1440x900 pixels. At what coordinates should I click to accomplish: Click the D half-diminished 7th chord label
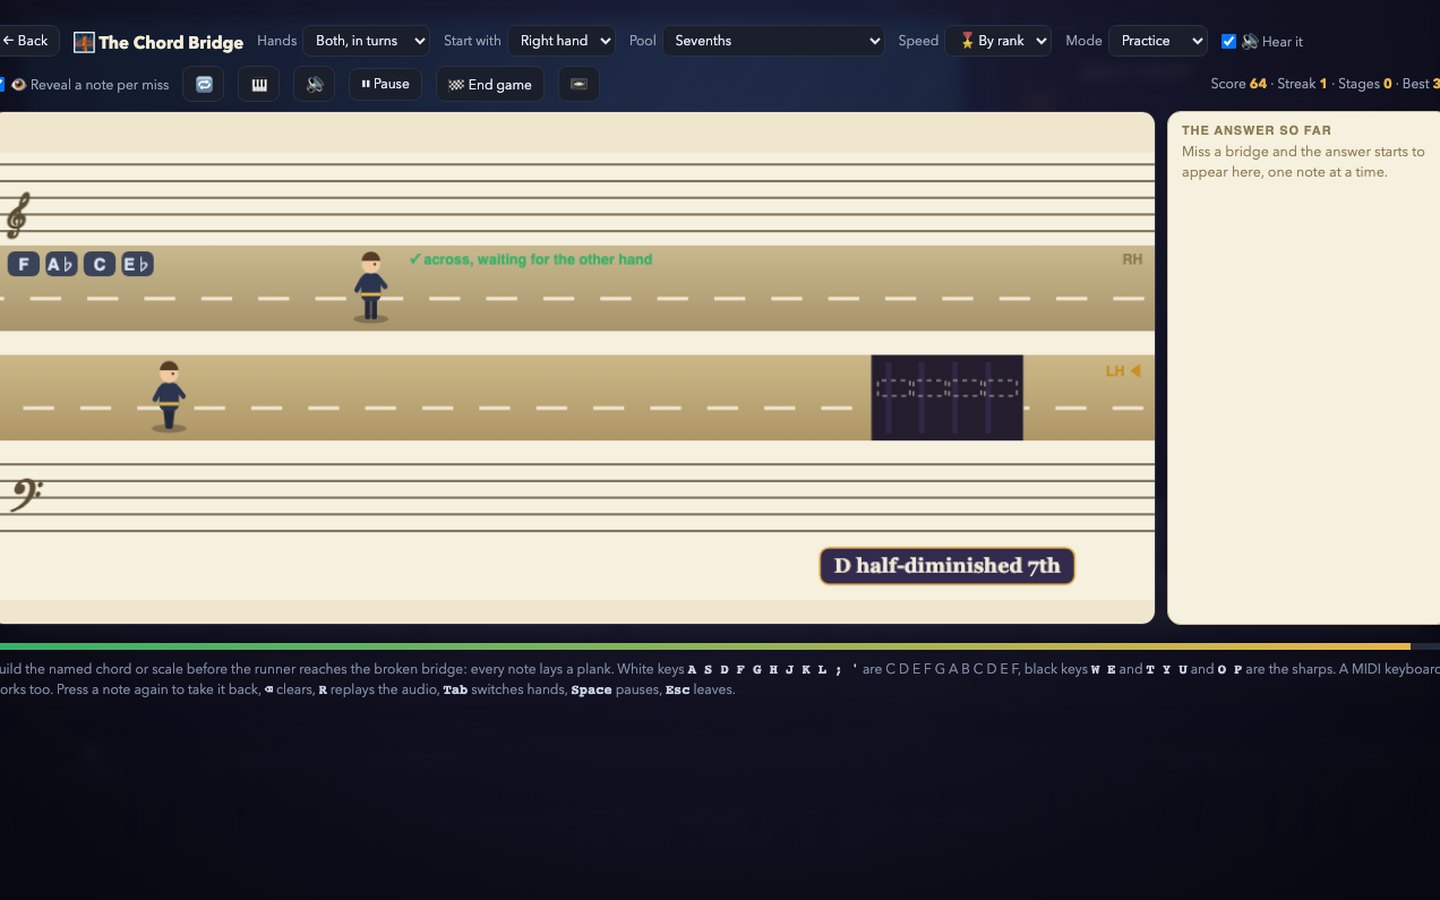[947, 566]
